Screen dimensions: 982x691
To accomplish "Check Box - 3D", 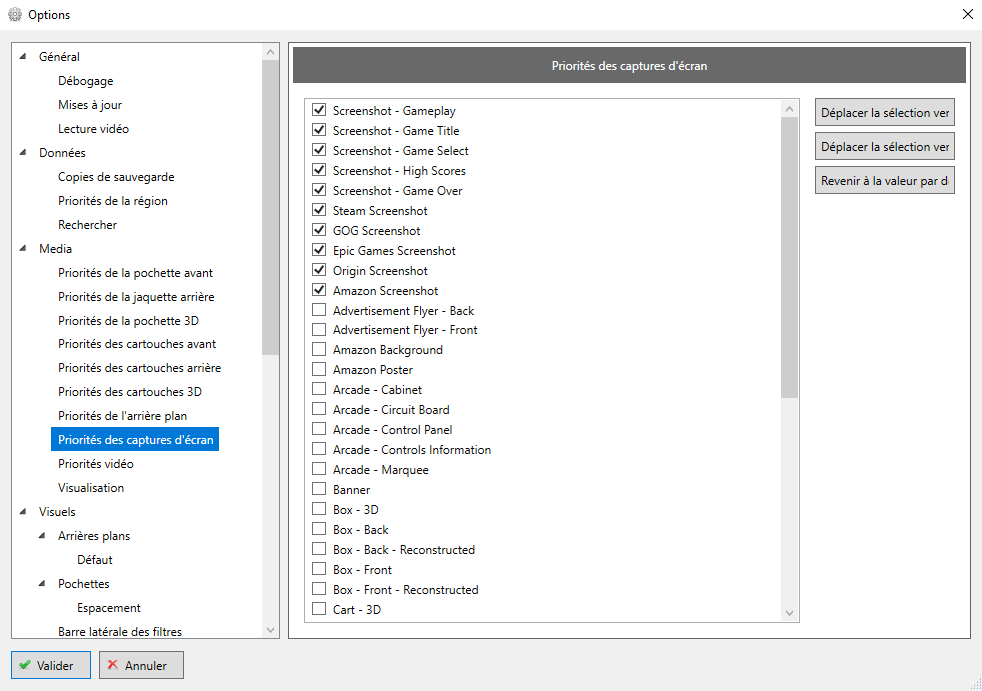I will coord(319,509).
